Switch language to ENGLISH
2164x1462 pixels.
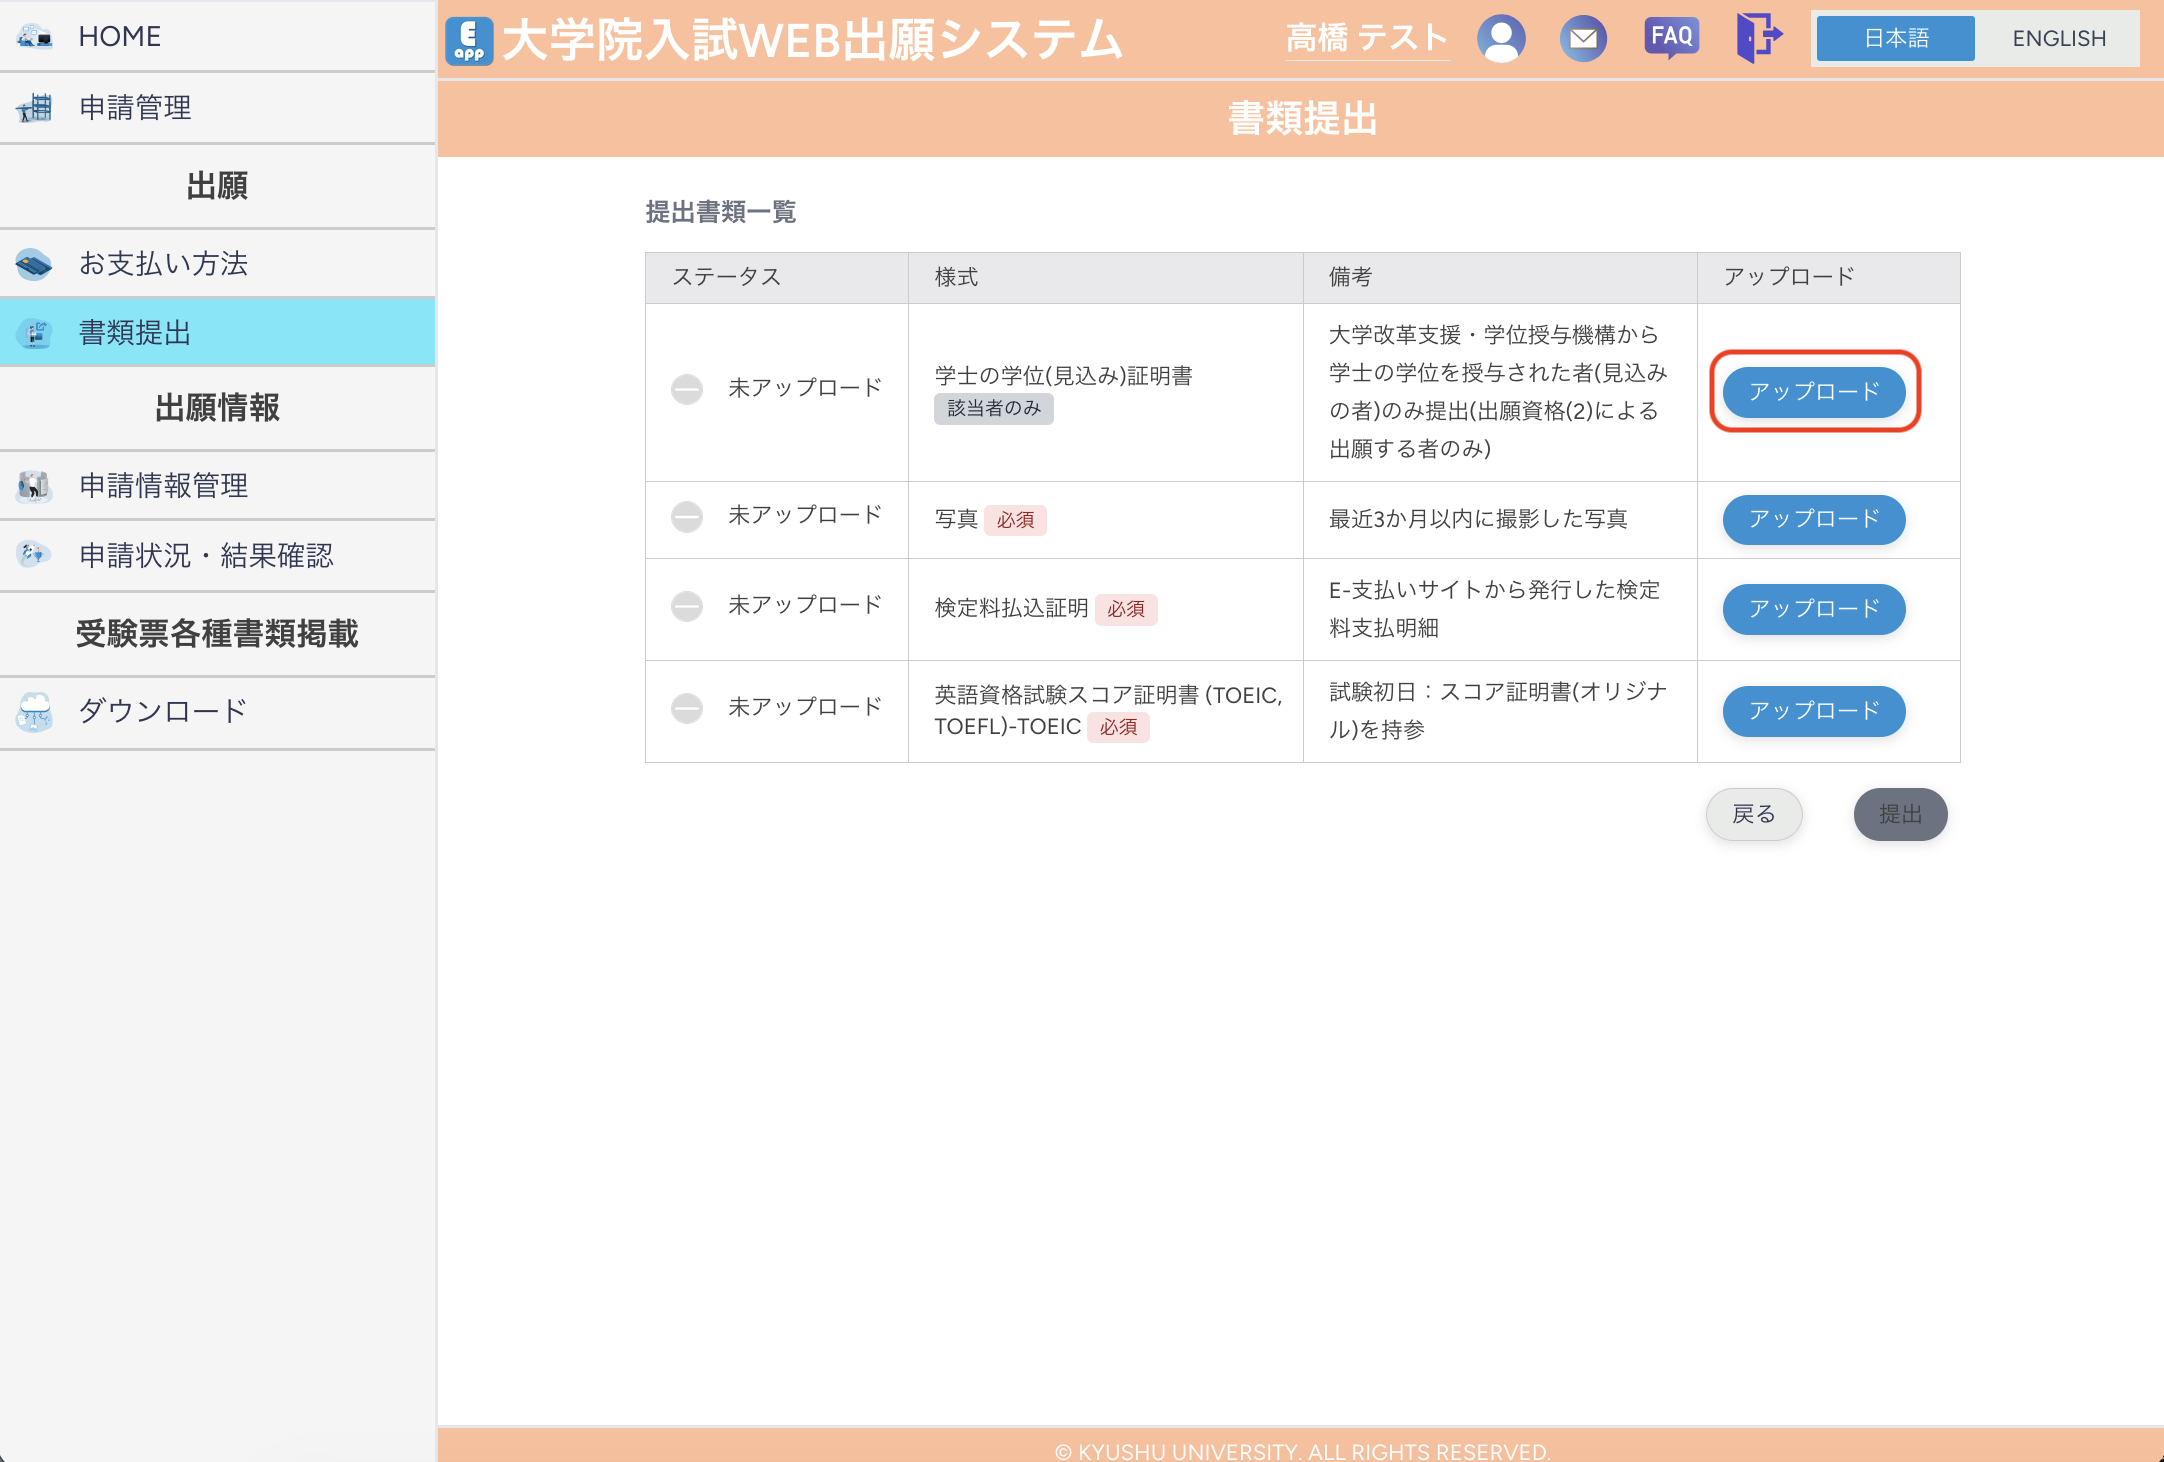[2058, 39]
